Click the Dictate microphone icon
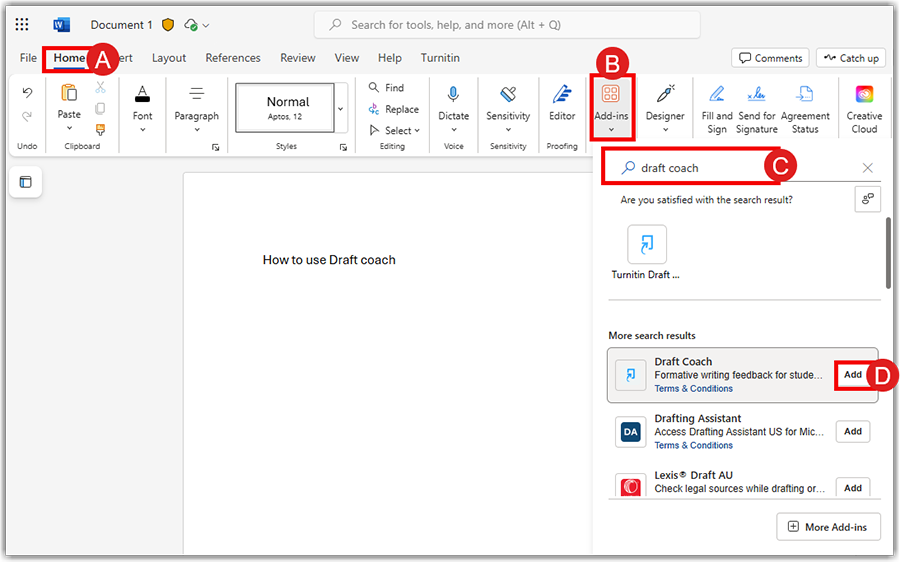This screenshot has width=900, height=562. (x=453, y=95)
